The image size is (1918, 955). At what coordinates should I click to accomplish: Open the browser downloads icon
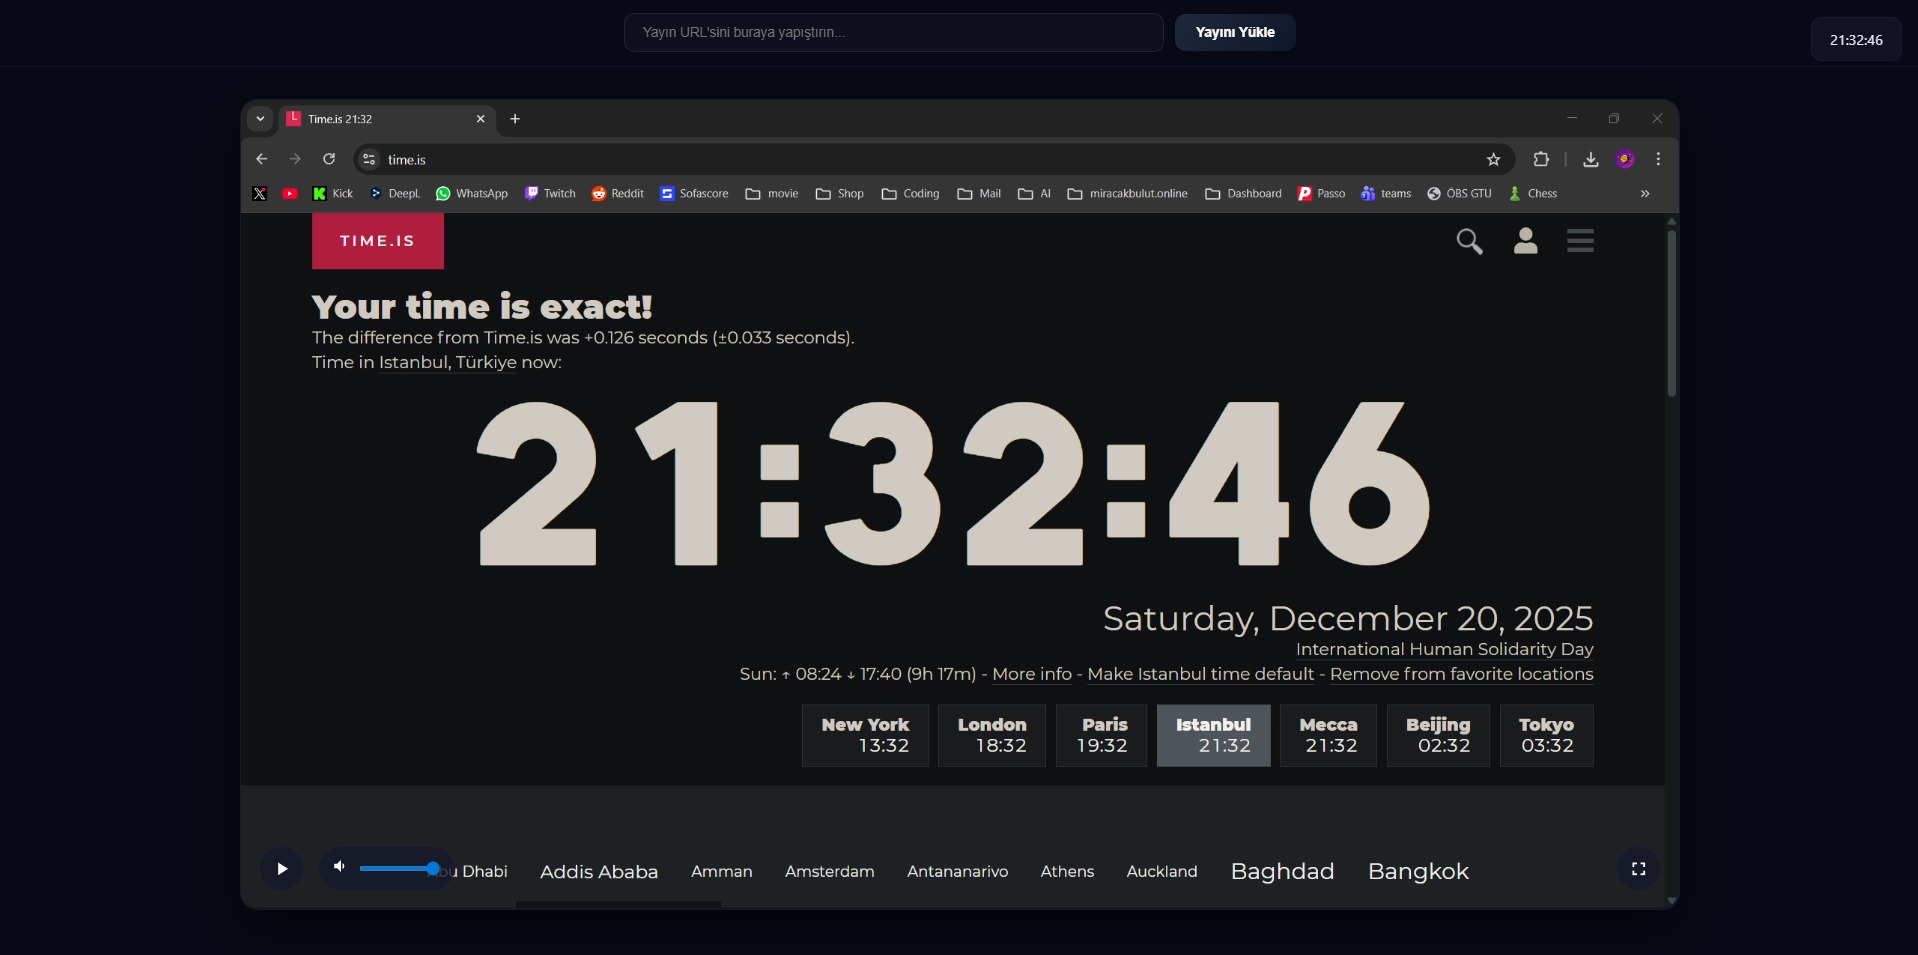coord(1591,159)
